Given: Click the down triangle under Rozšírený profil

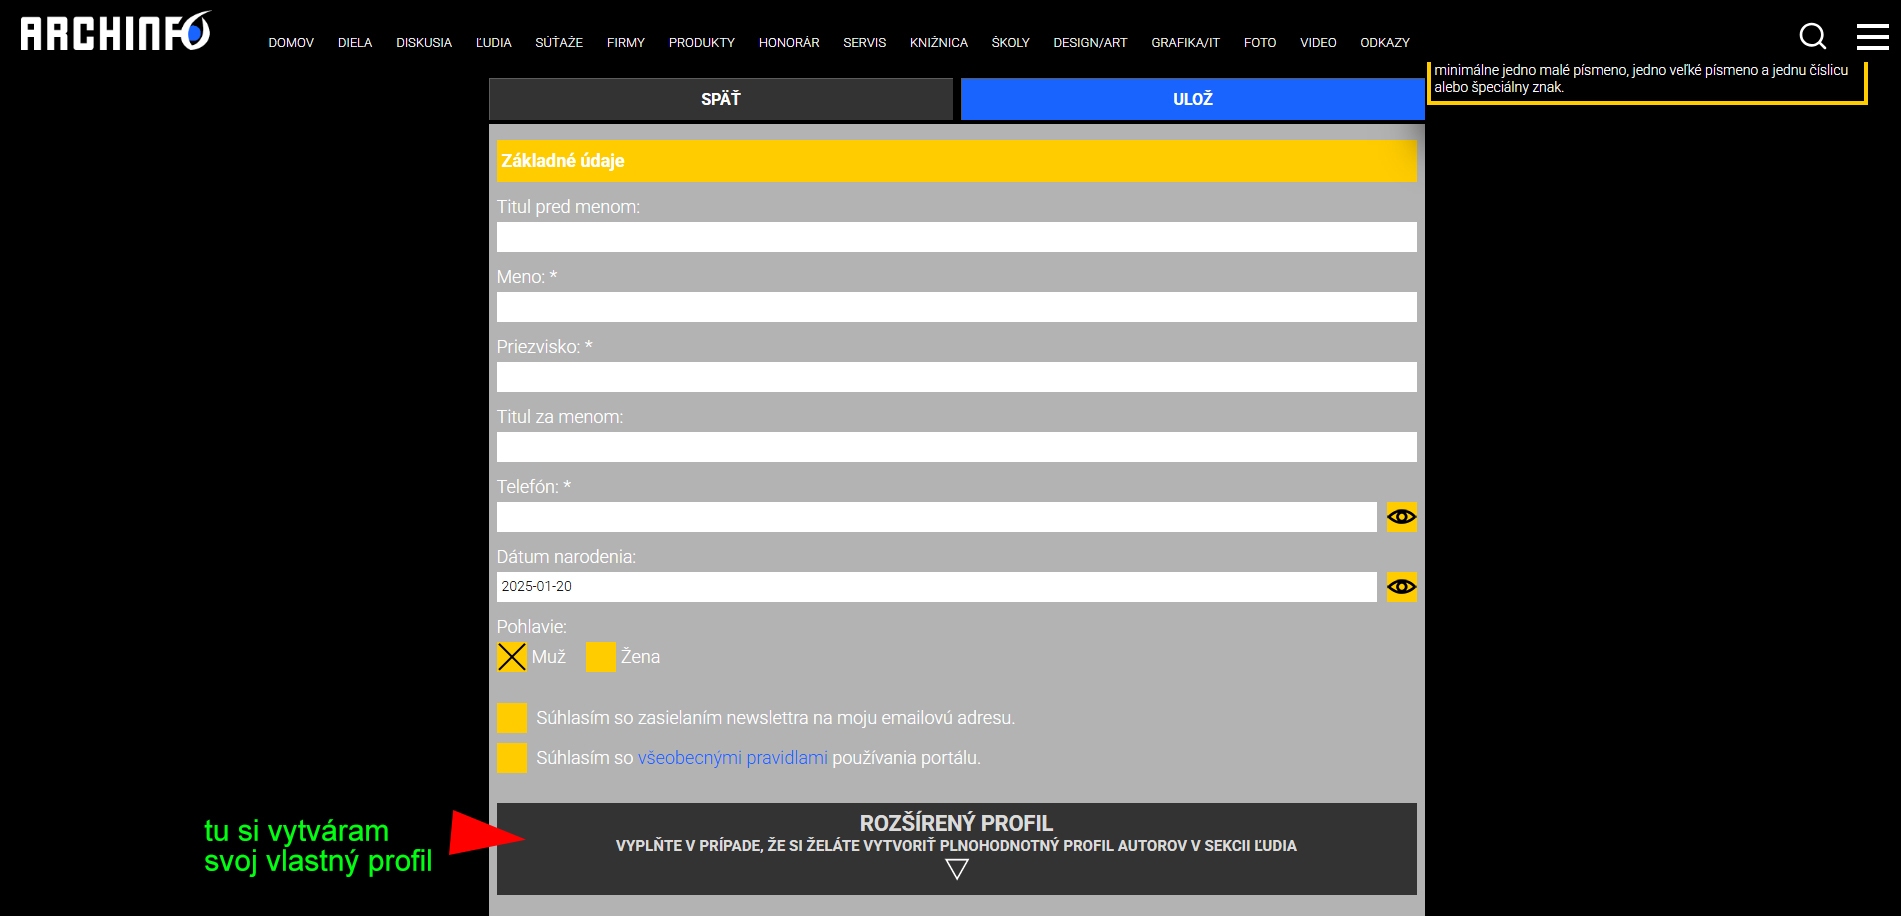Looking at the screenshot, I should pyautogui.click(x=956, y=870).
